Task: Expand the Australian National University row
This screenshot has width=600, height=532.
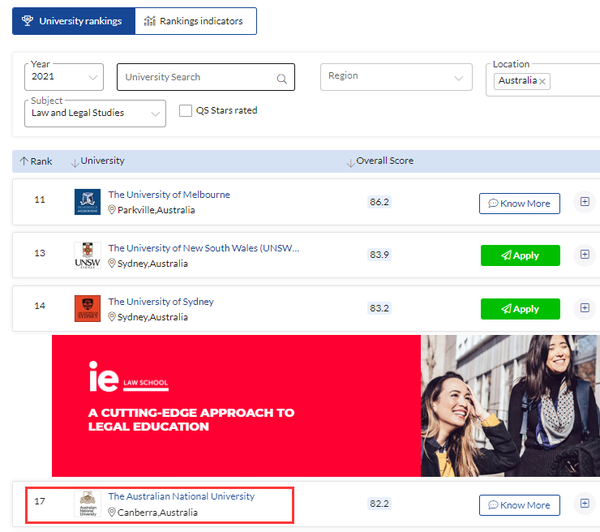Action: [x=584, y=503]
